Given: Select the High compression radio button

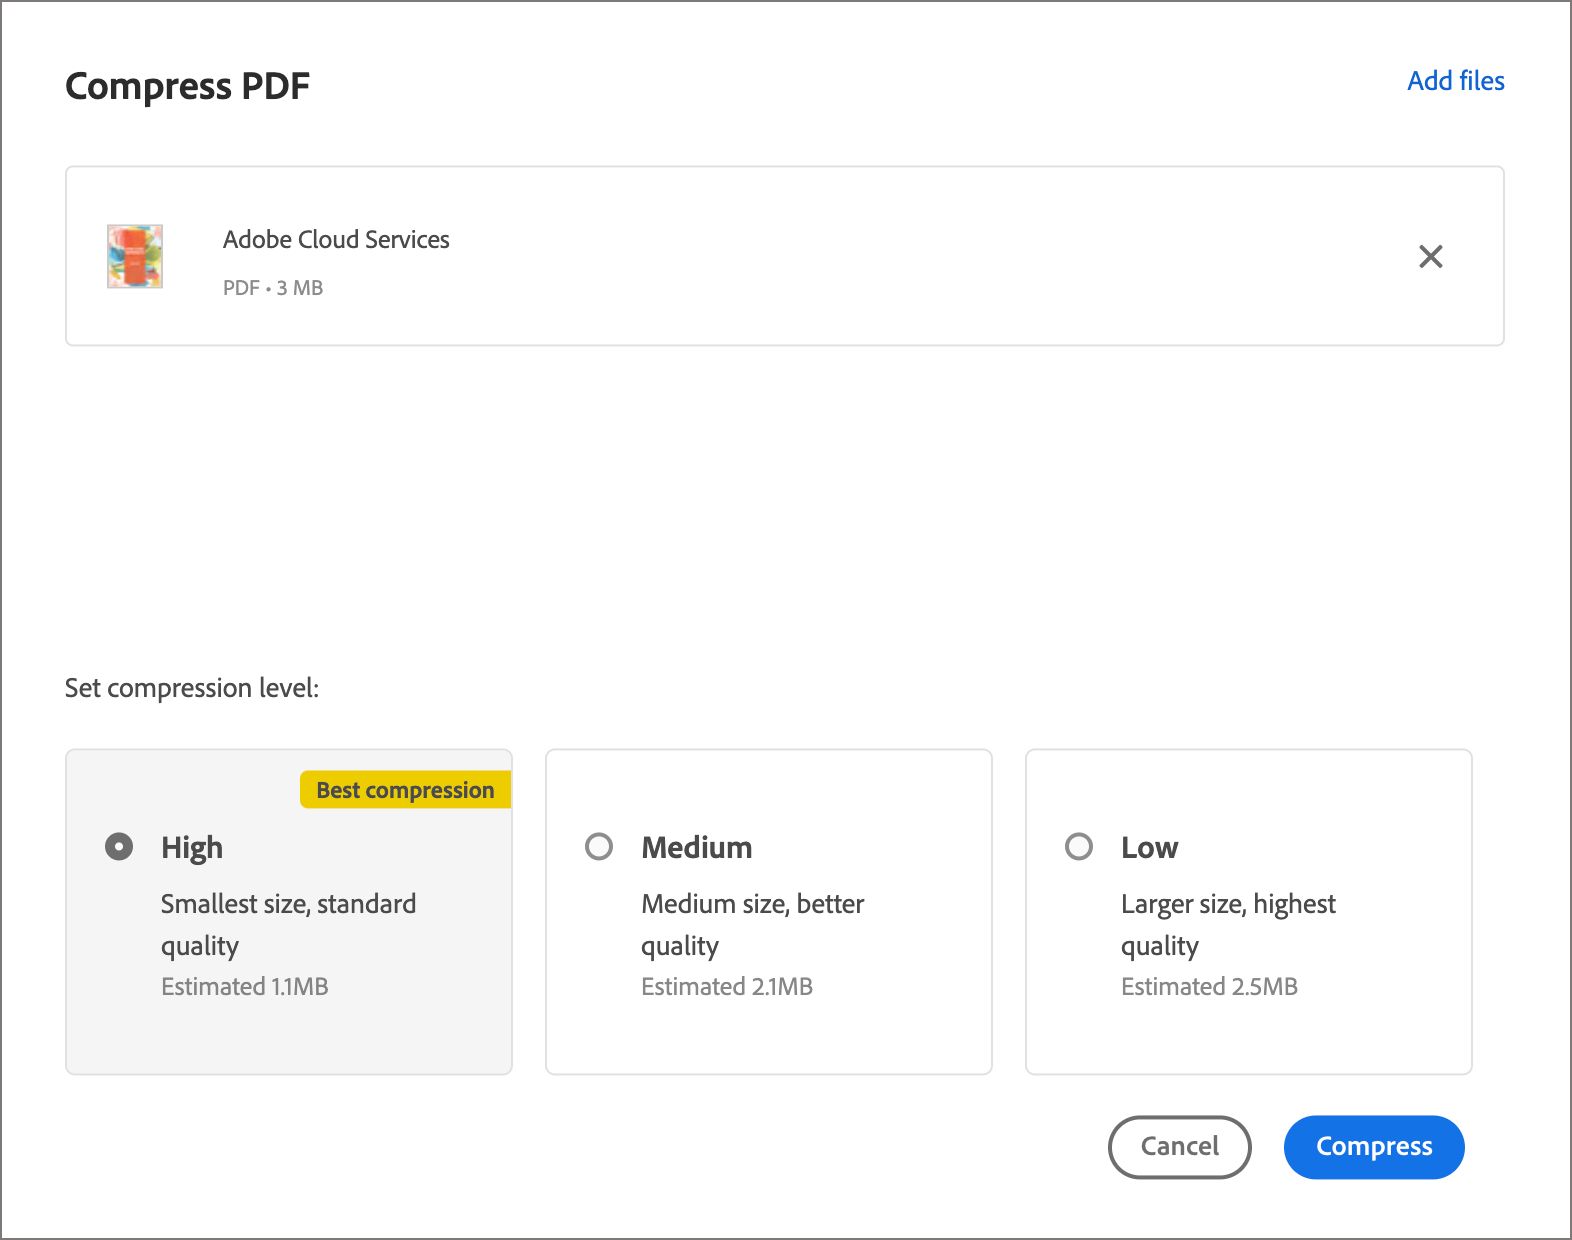Looking at the screenshot, I should click(119, 847).
